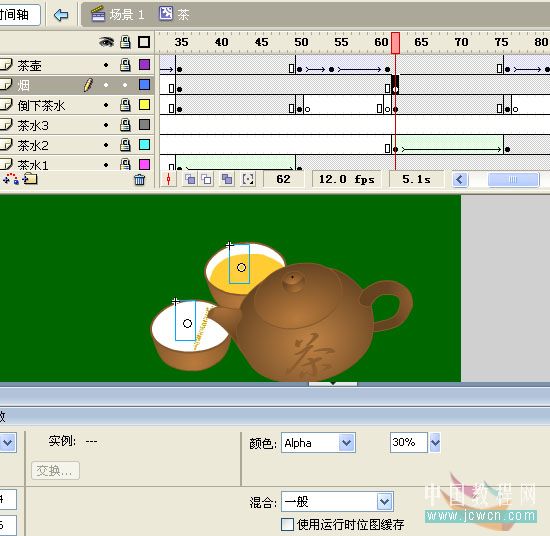Click the edit multiple frames icon
This screenshot has width=550, height=536.
[227, 179]
